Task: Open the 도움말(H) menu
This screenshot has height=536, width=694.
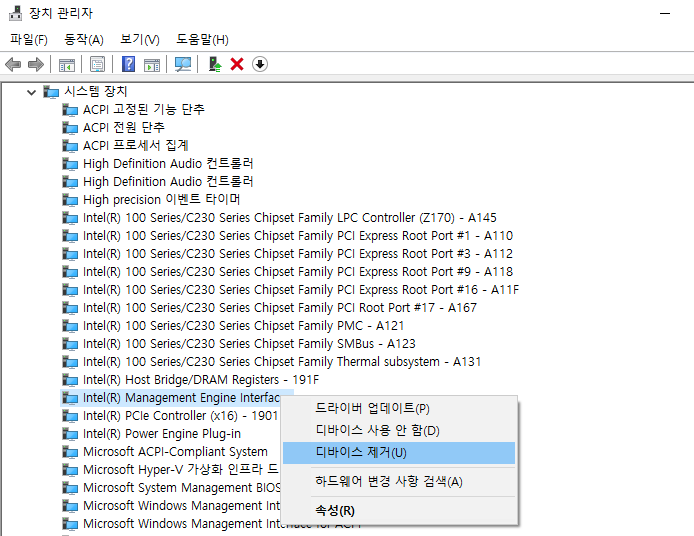Action: coord(202,39)
